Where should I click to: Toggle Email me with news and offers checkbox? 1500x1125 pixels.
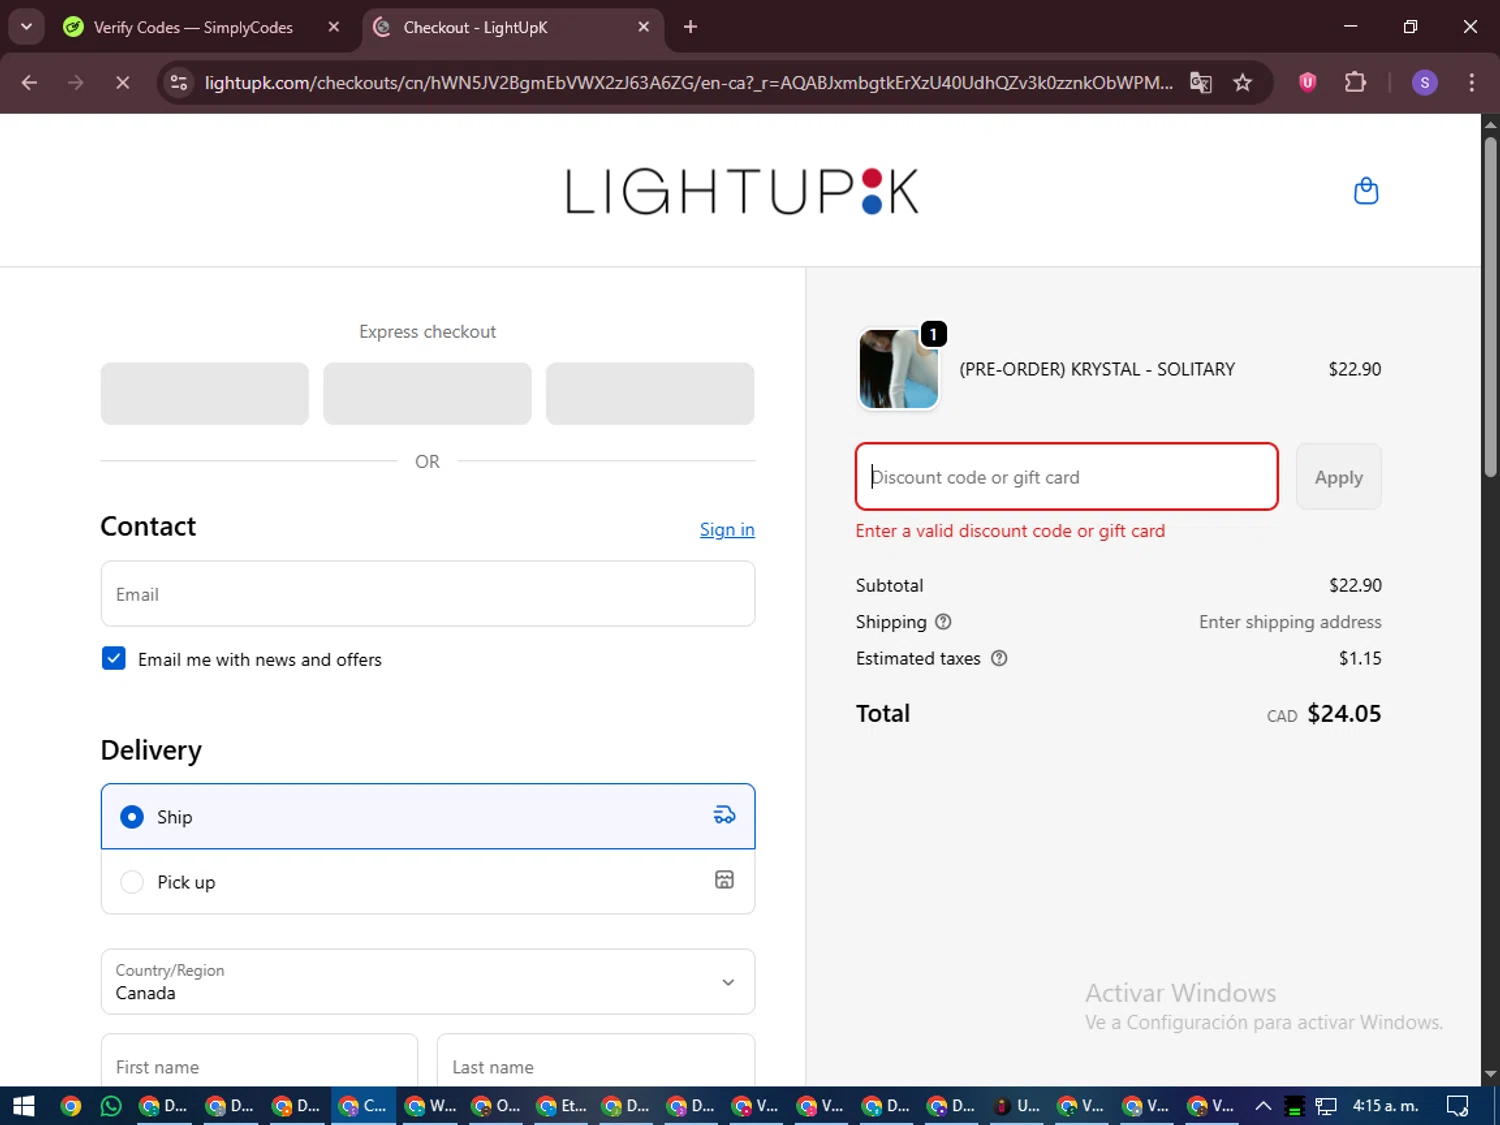(x=113, y=658)
